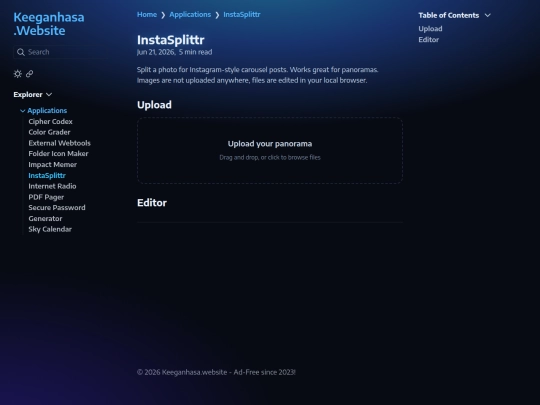Screen dimensions: 540x405
Task: Open Cipher Codex page
Action: 51,122
